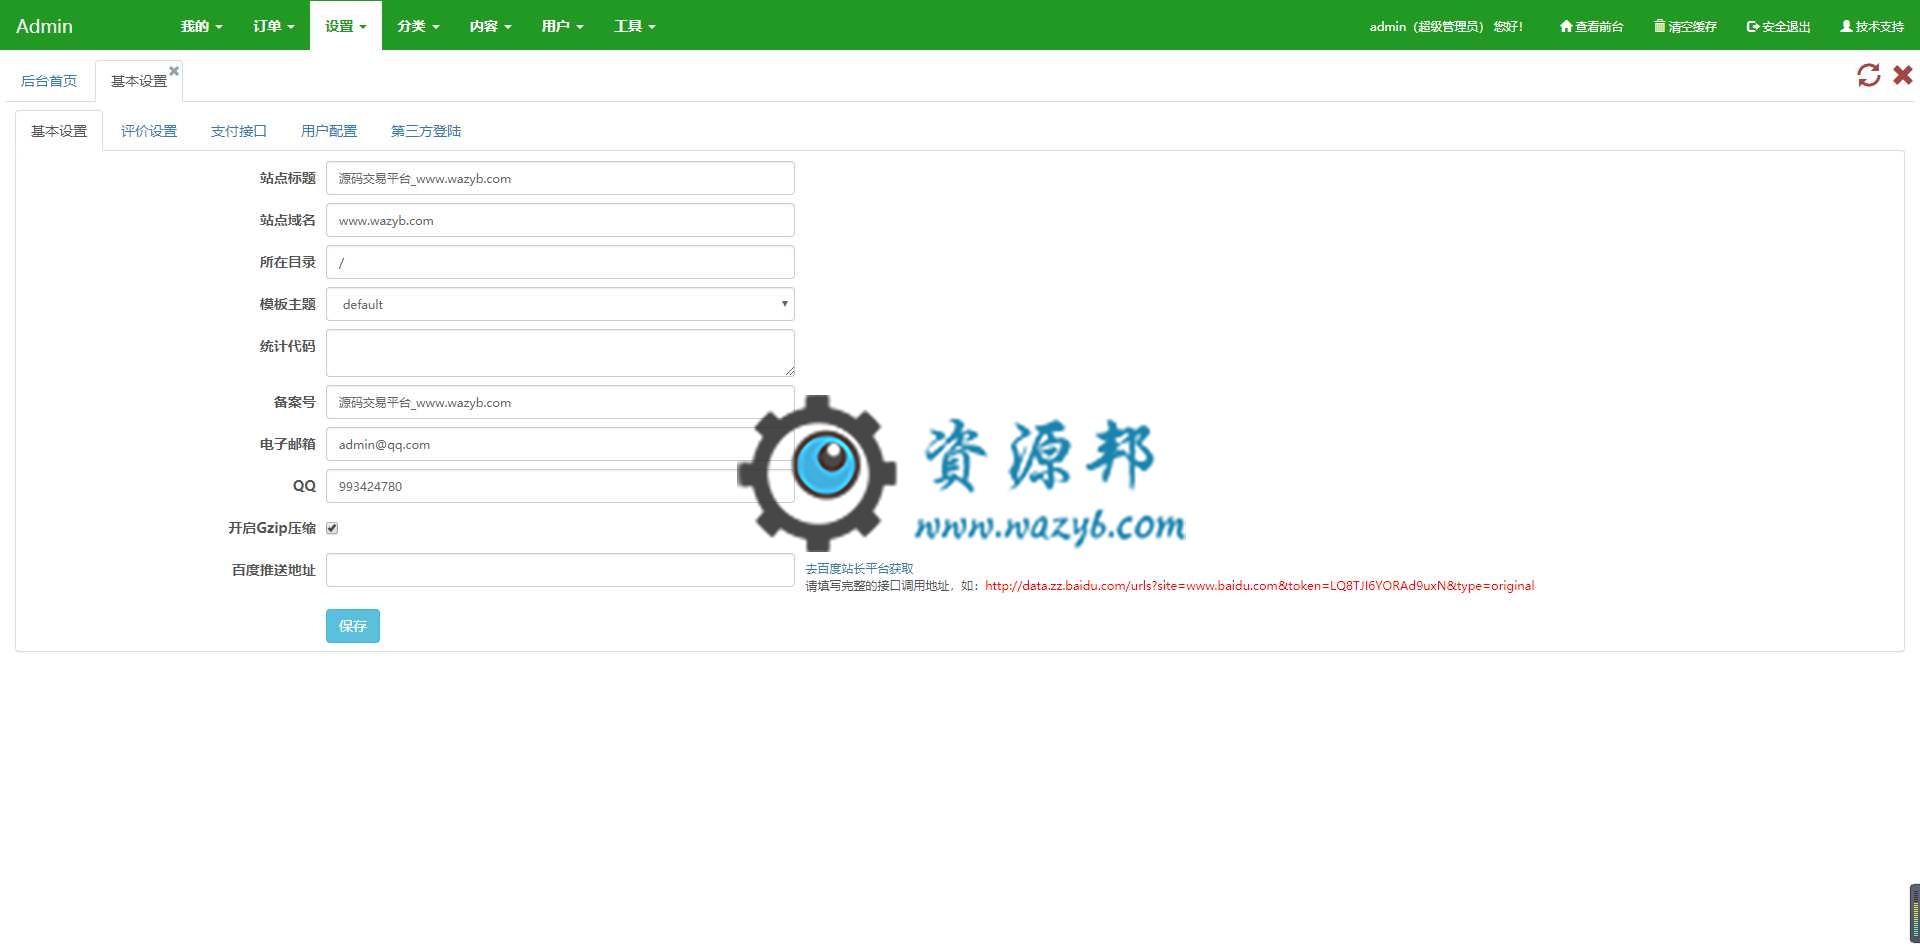The height and width of the screenshot is (947, 1920).
Task: Click 清空缓存 trash button
Action: coord(1685,26)
